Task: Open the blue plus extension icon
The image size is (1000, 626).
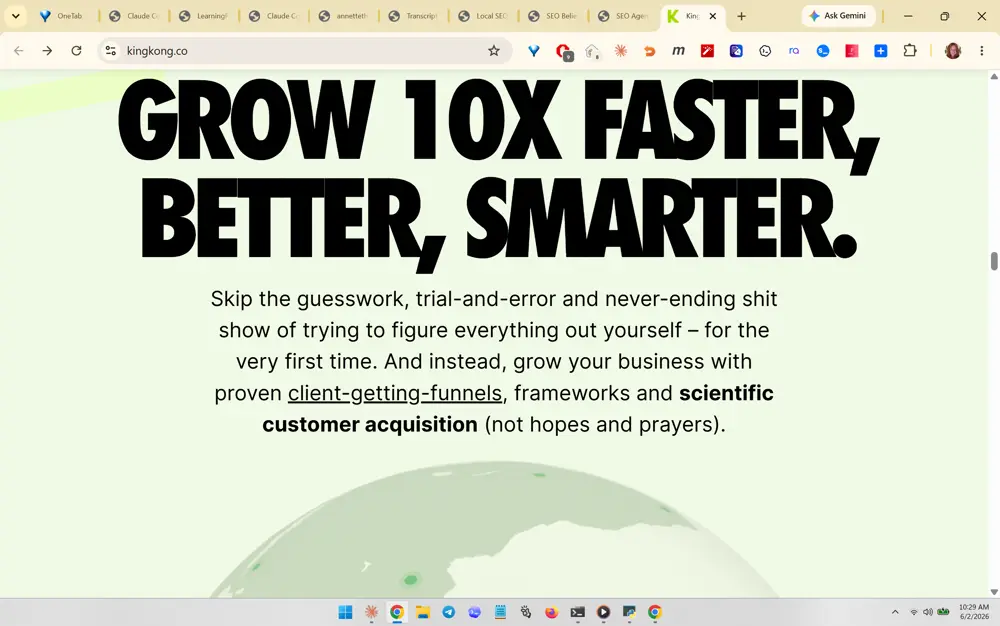Action: (881, 51)
